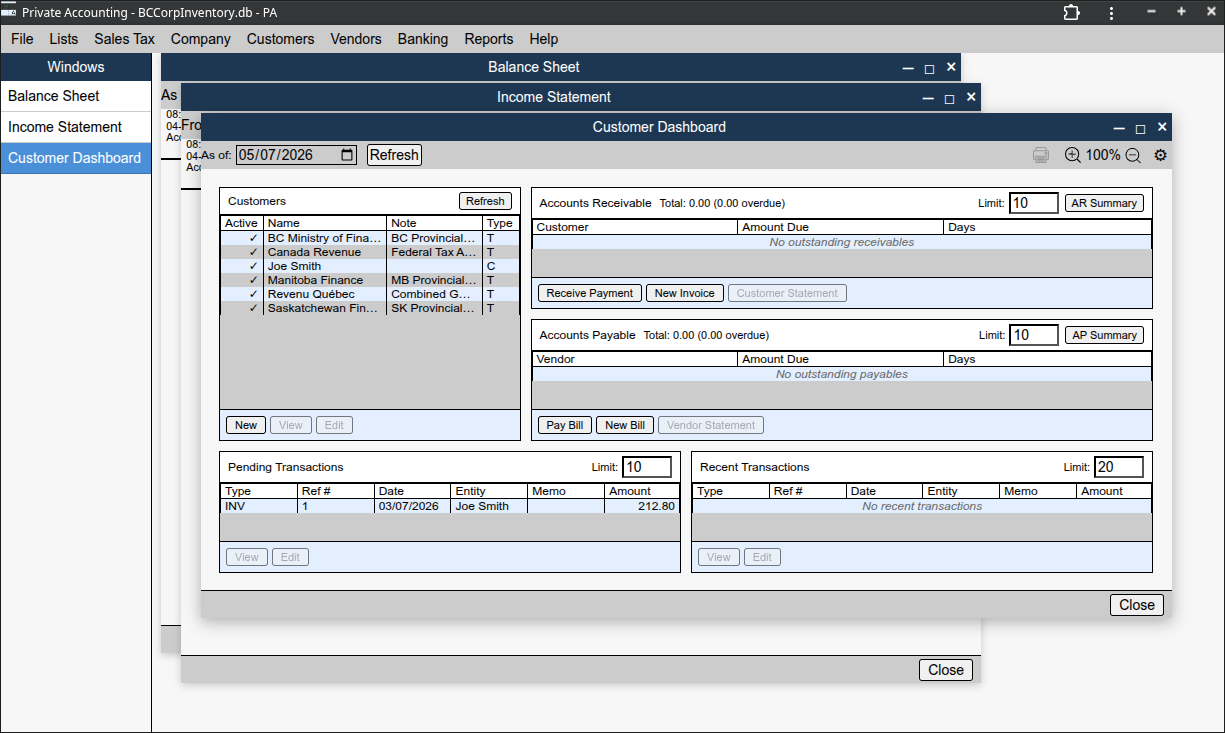Screen dimensions: 1225x733
Task: Minimize the Balance Sheet window
Action: point(908,68)
